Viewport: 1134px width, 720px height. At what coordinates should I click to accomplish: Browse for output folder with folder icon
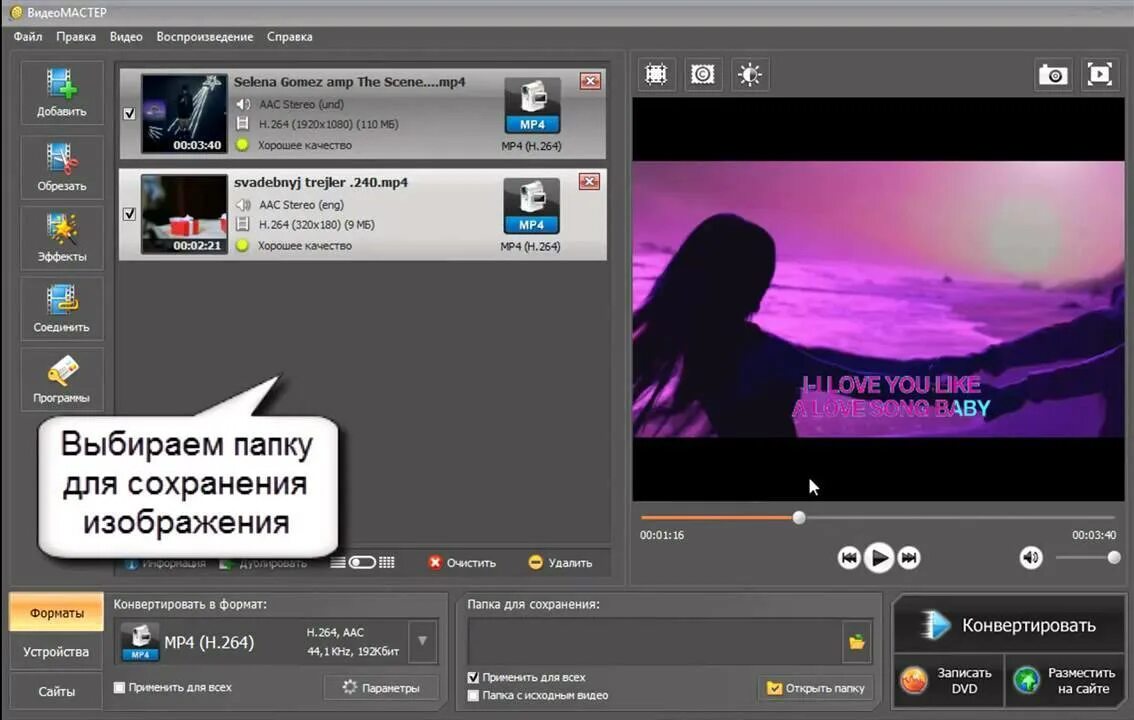click(x=857, y=642)
